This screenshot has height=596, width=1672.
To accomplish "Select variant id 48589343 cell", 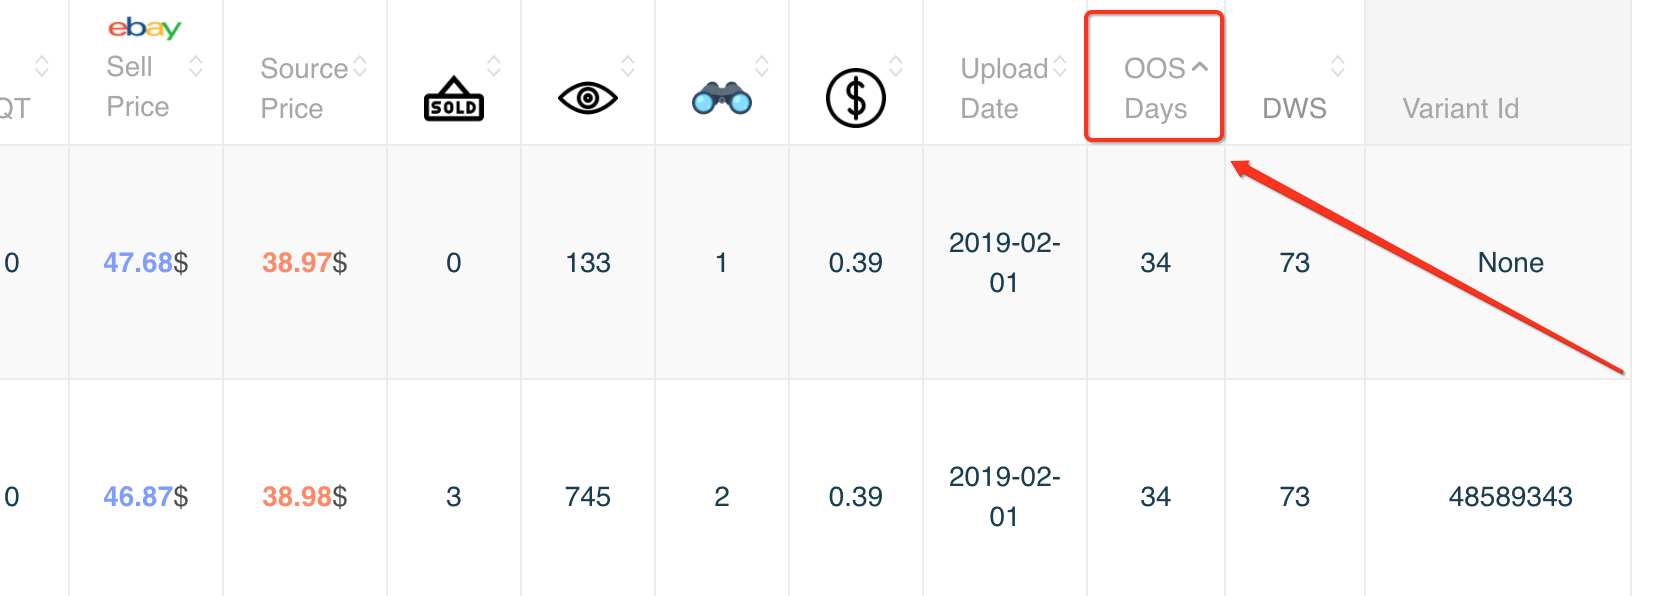I will 1511,497.
